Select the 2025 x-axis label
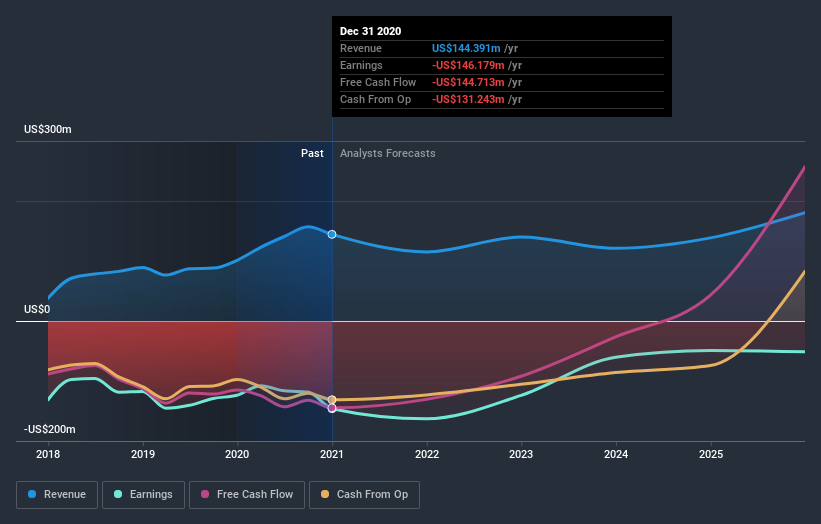Screen dimensions: 821x524 click(x=711, y=454)
